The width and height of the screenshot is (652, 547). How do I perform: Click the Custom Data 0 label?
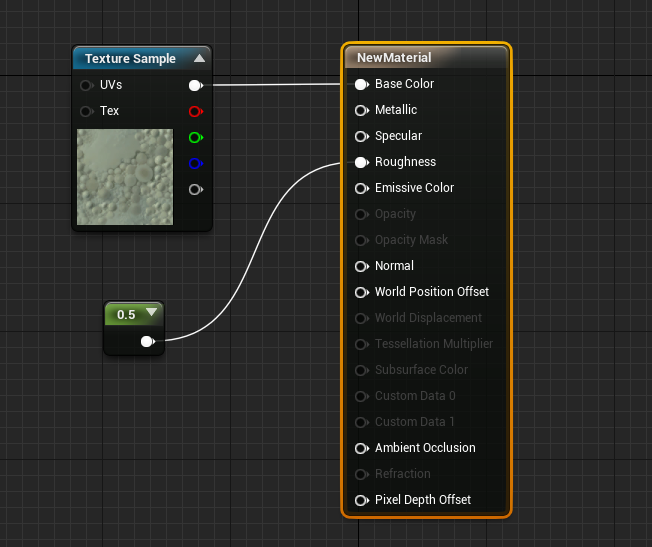(x=415, y=396)
